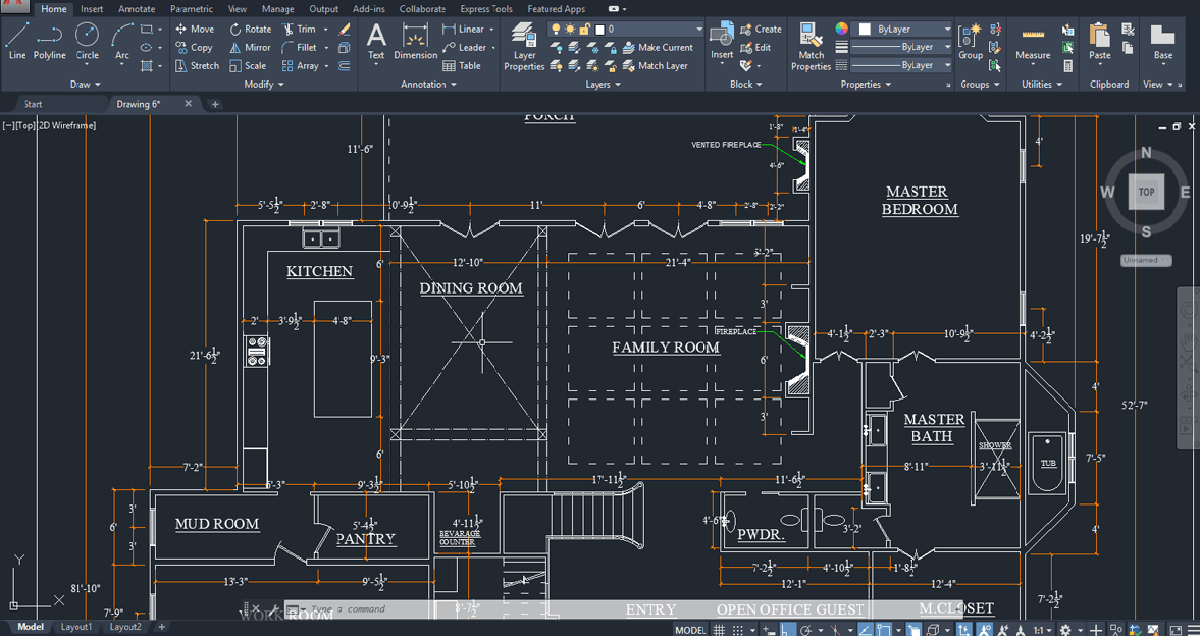1200x636 pixels.
Task: Toggle annotation visibility in status bar
Action: [x=985, y=629]
